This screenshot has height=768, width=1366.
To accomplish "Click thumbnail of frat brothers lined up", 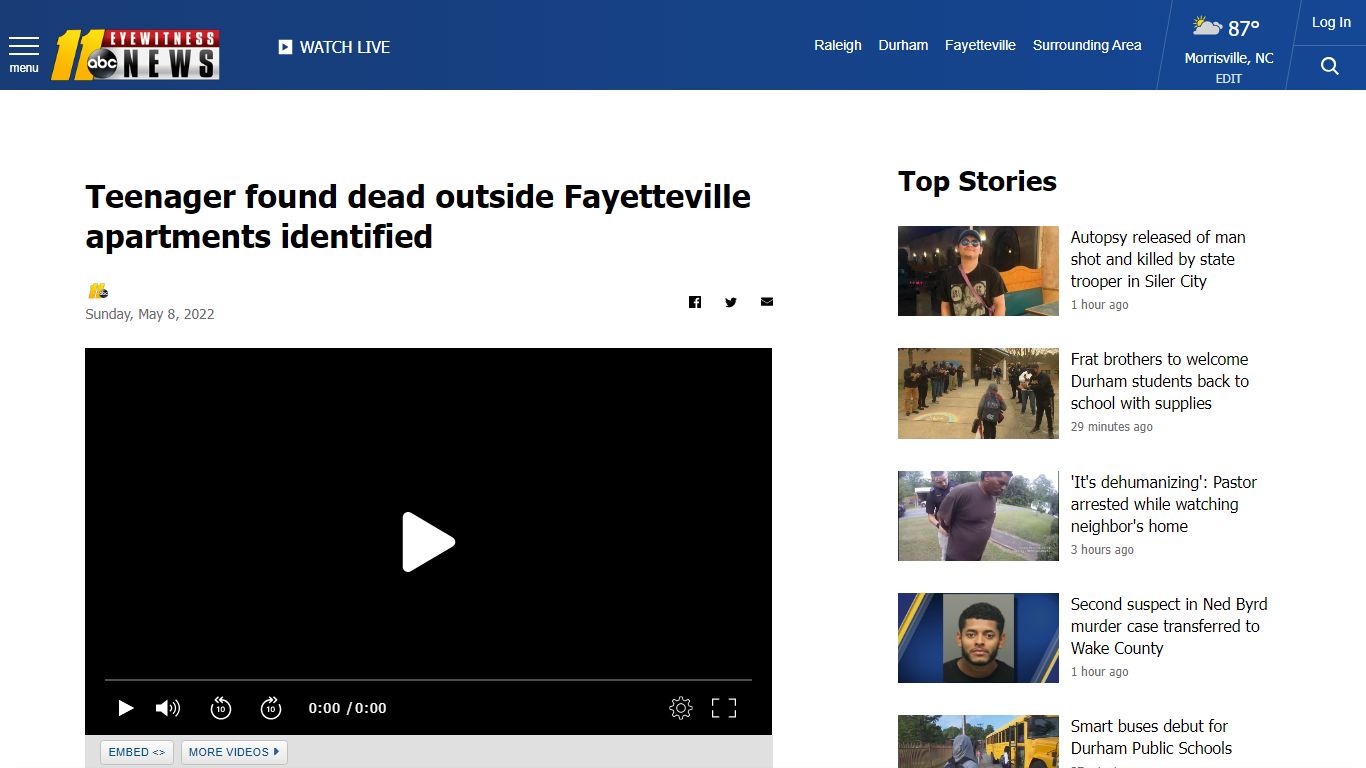I will click(x=978, y=393).
